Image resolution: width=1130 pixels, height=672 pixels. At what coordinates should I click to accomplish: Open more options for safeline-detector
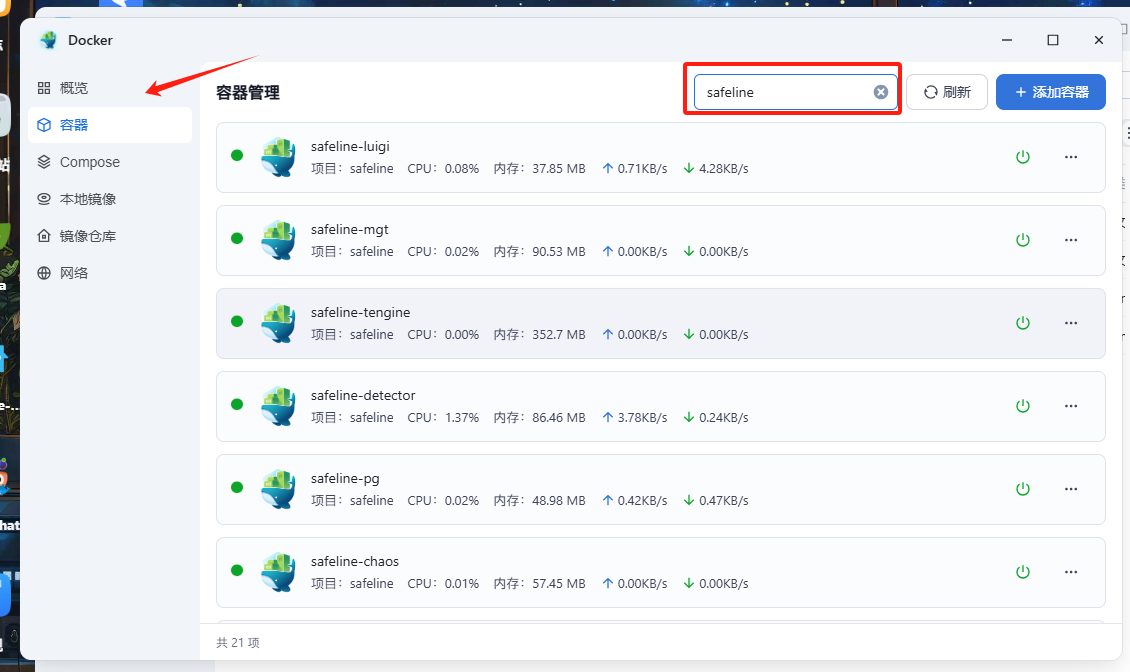coord(1071,406)
